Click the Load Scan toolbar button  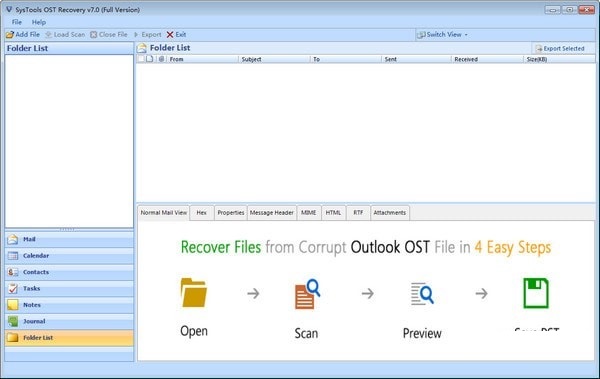tap(65, 35)
